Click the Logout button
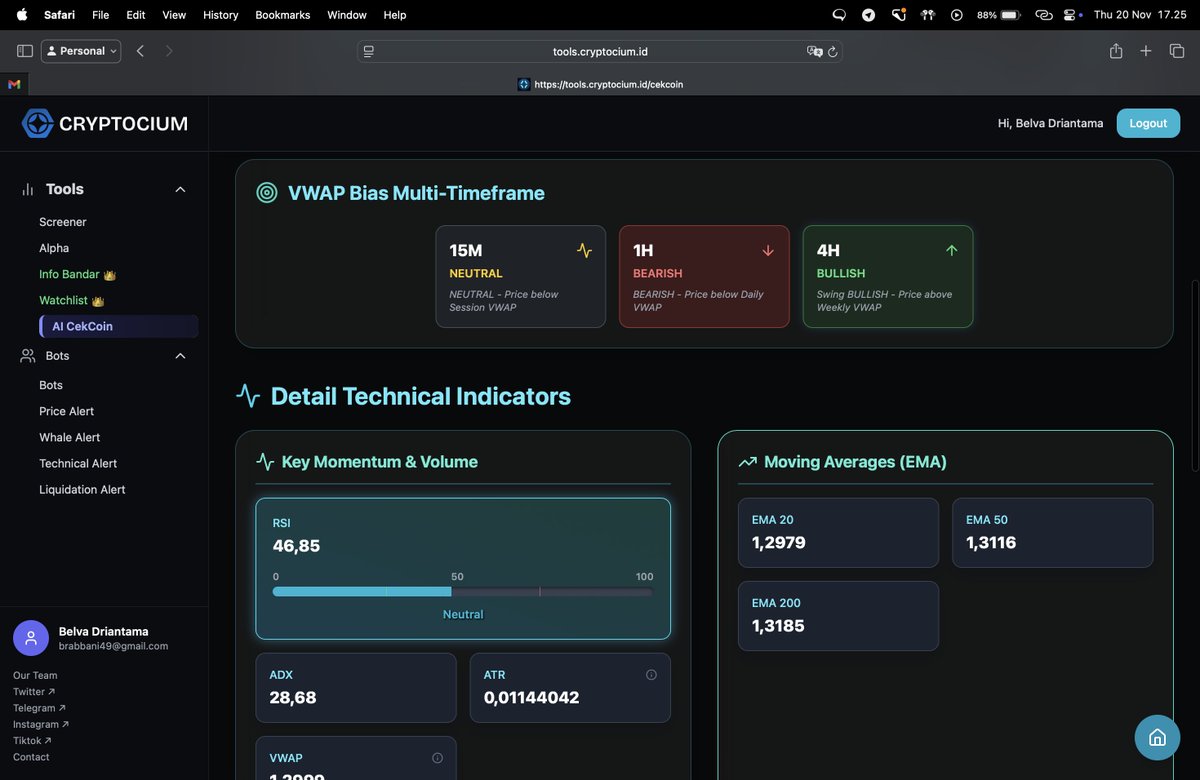1200x780 pixels. 1148,123
